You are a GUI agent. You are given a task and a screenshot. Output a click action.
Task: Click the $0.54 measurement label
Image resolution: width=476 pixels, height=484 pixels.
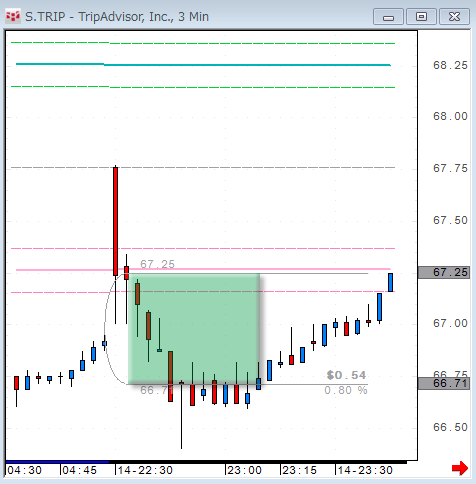click(346, 375)
